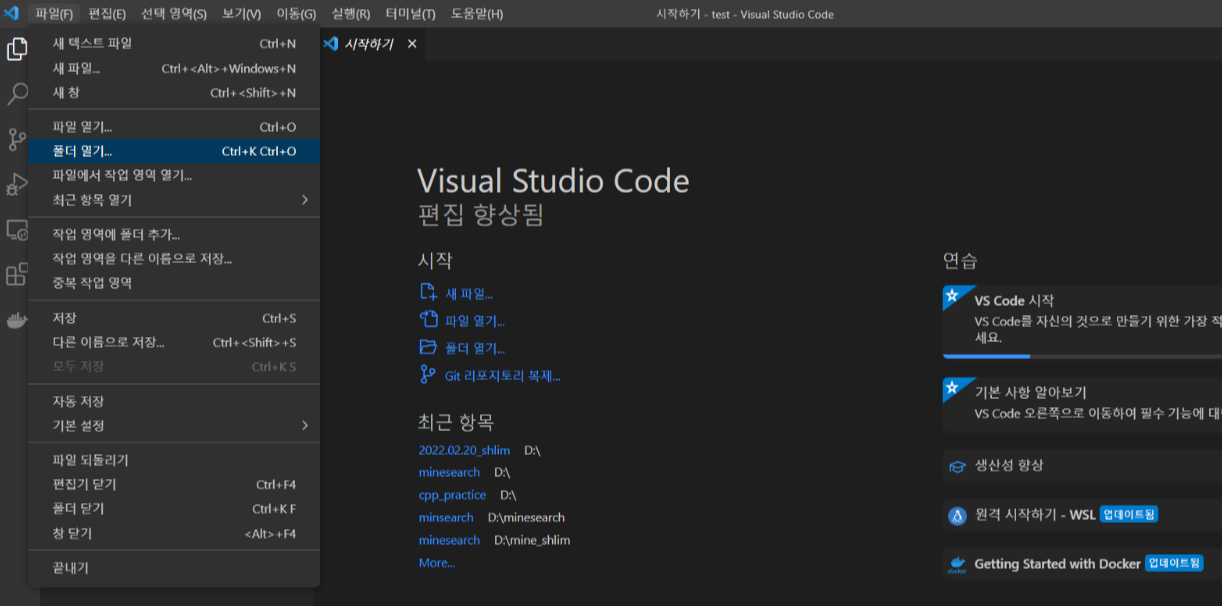Open Remote Explorer in activity bar
The height and width of the screenshot is (606, 1222).
tap(17, 230)
